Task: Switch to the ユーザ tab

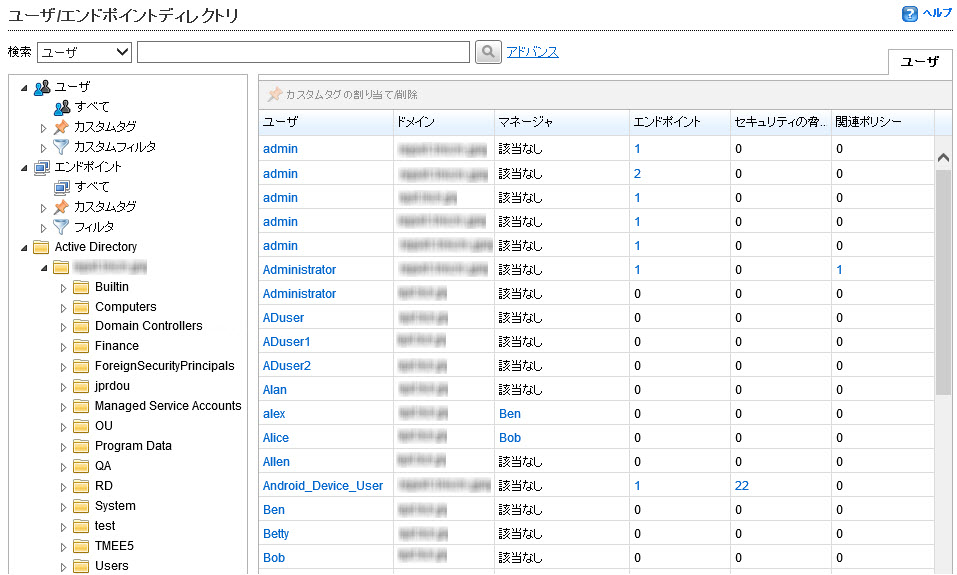Action: coord(919,61)
